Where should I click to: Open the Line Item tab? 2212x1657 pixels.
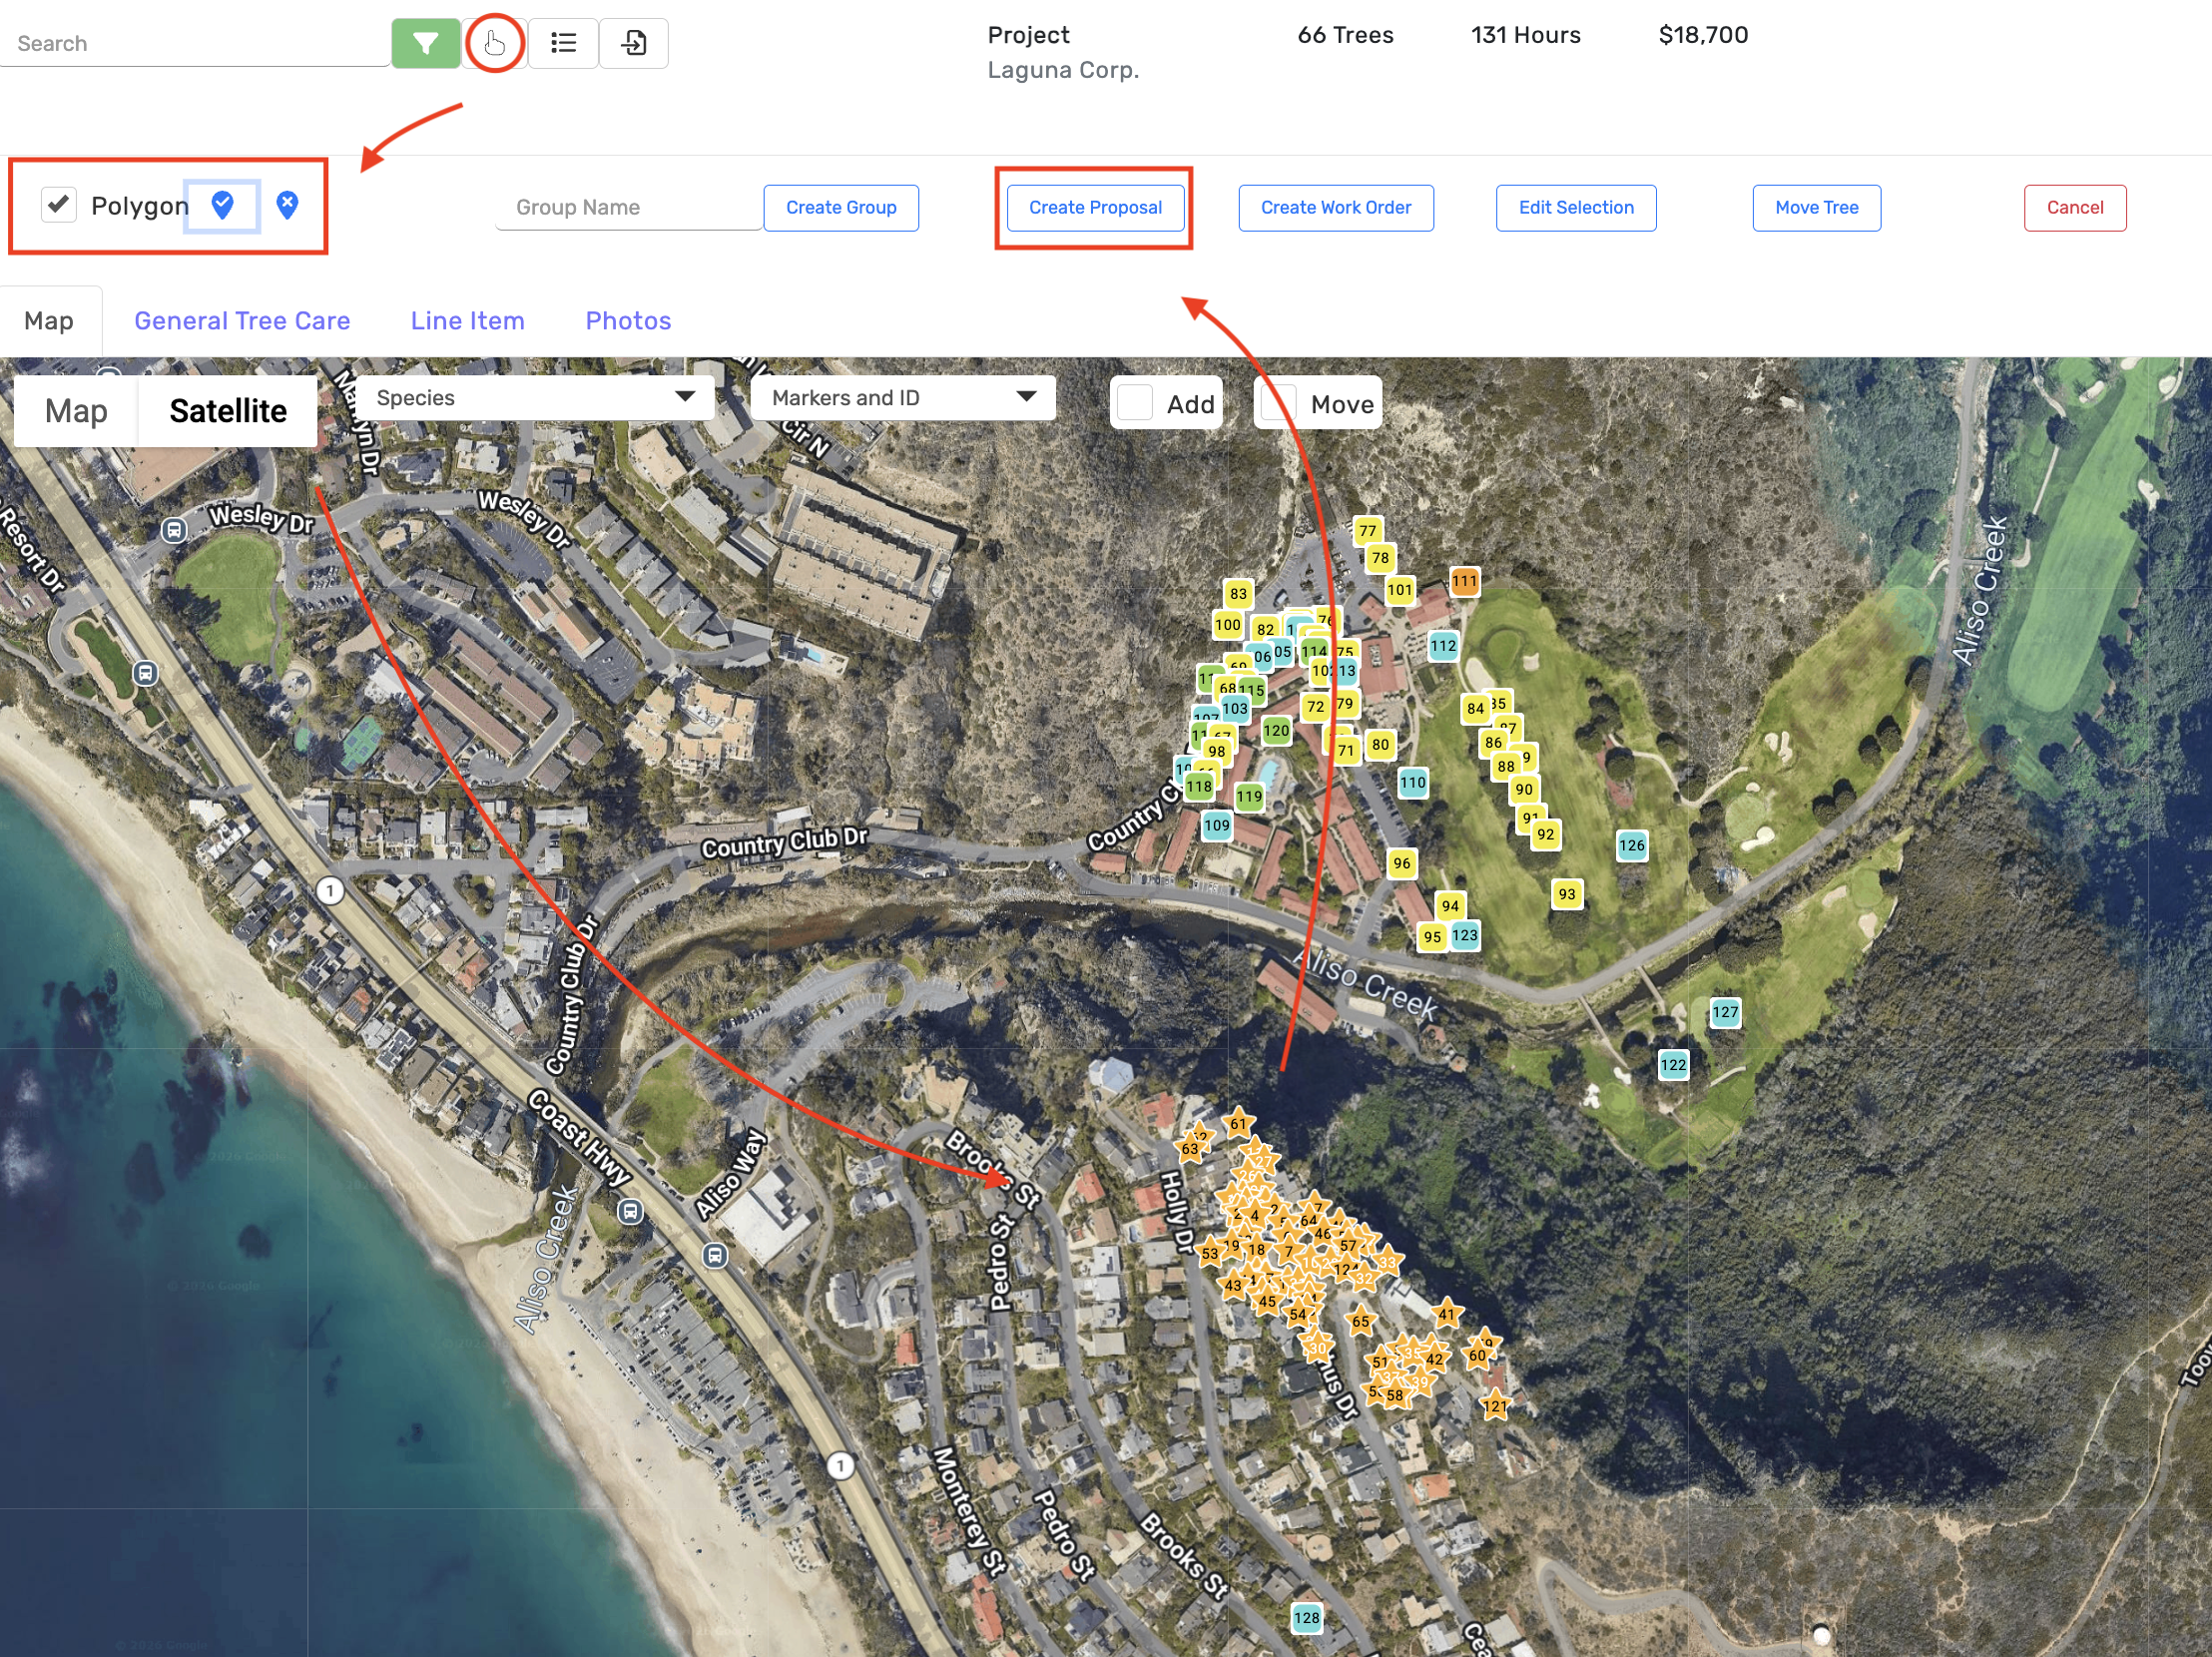coord(467,321)
